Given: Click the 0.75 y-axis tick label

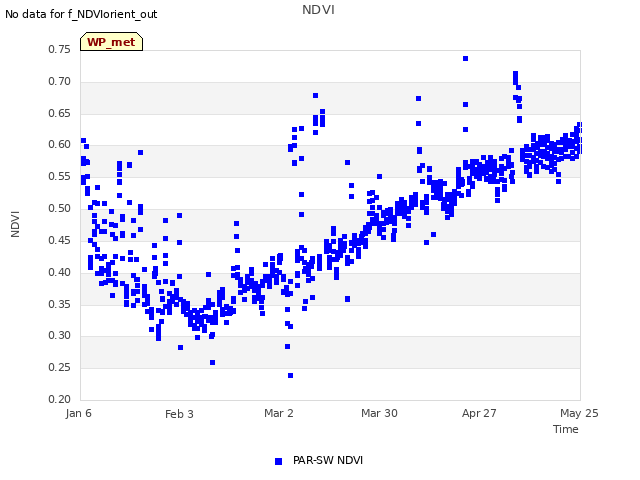Looking at the screenshot, I should tap(60, 49).
